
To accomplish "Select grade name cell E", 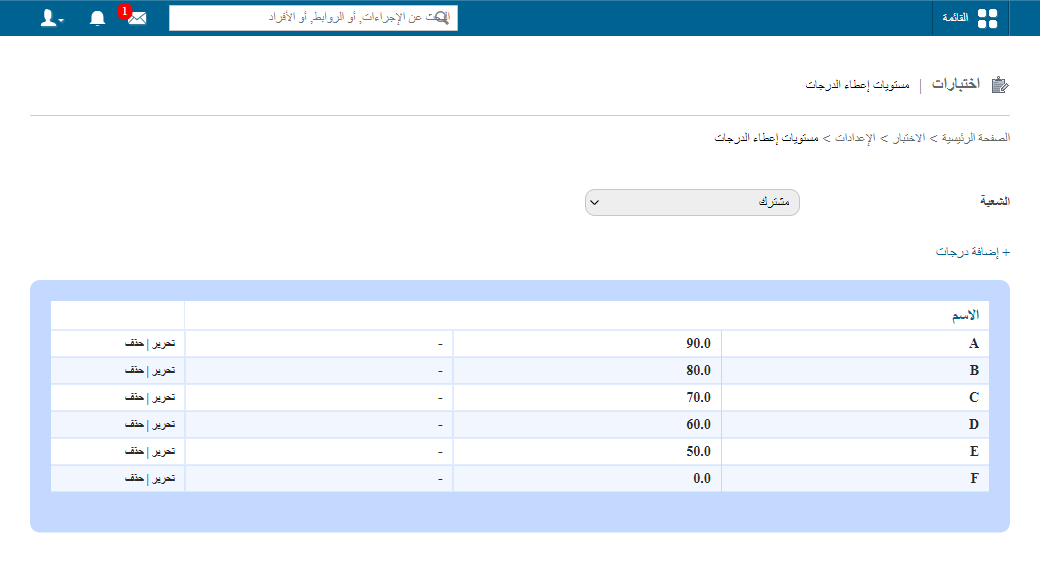I will (855, 451).
